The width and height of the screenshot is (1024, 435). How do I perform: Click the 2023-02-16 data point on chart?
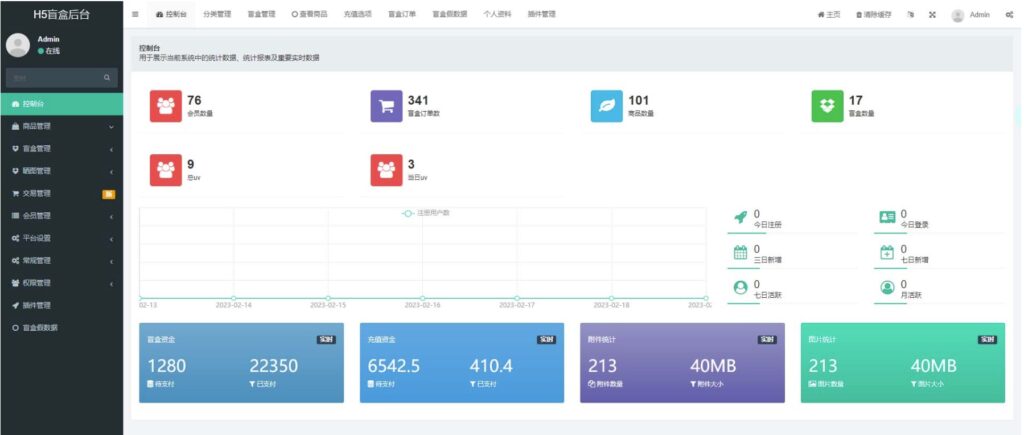tap(423, 298)
